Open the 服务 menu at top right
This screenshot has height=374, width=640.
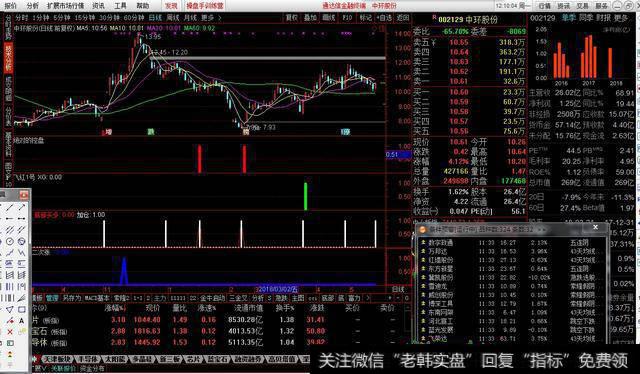pos(601,6)
